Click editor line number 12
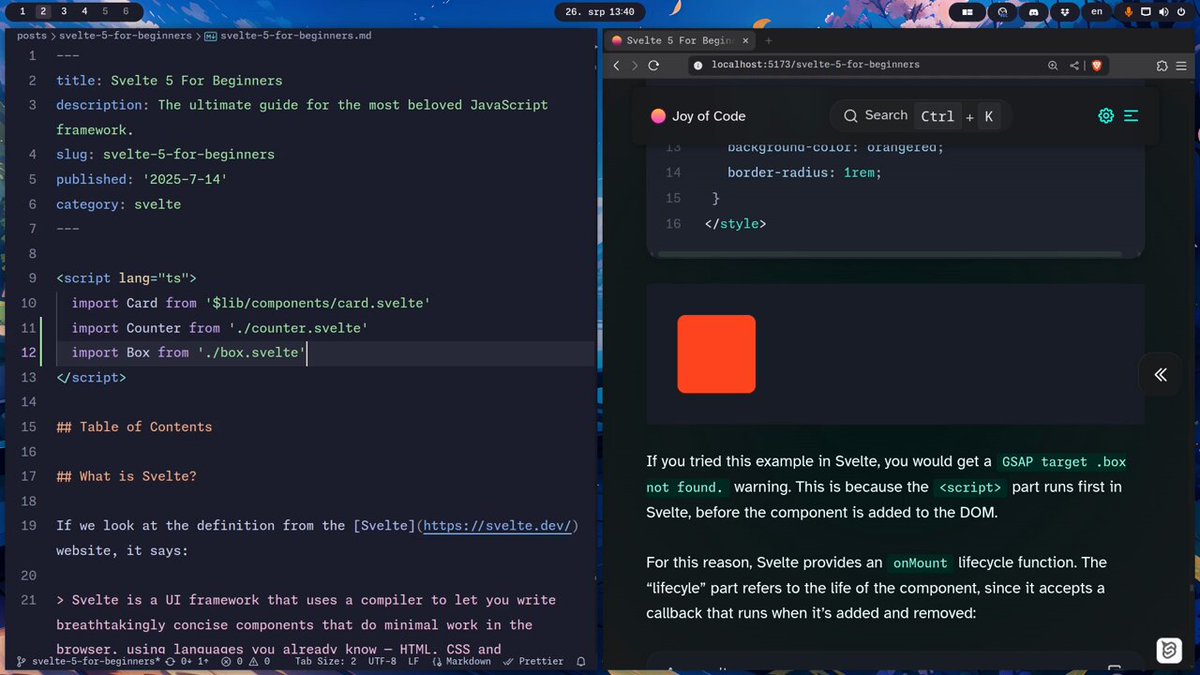1200x675 pixels. (28, 353)
